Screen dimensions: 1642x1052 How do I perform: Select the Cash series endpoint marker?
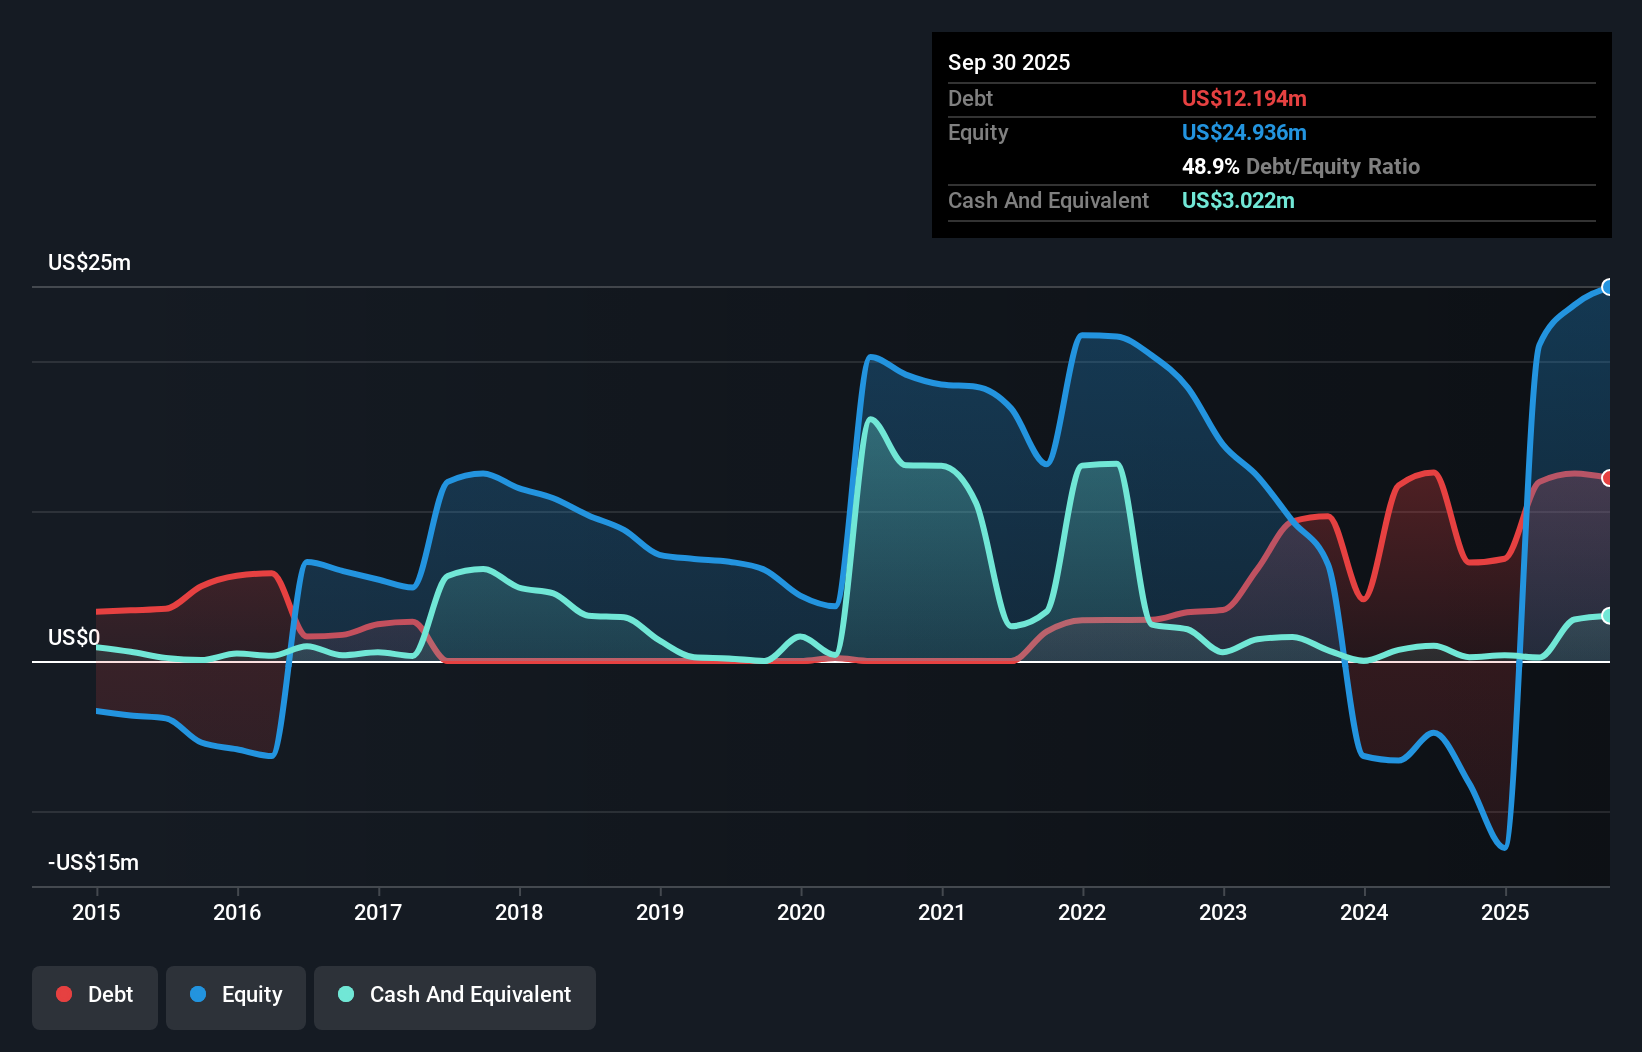[x=1608, y=617]
